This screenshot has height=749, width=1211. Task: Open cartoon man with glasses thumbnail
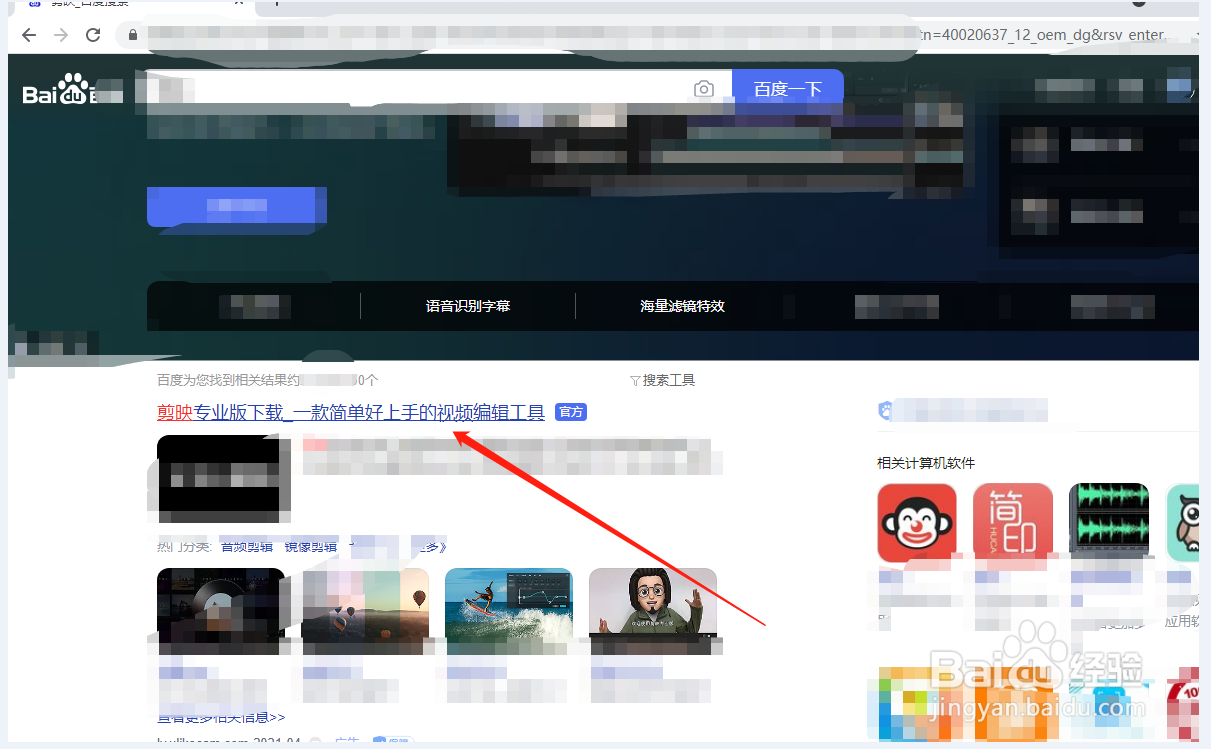pos(653,610)
